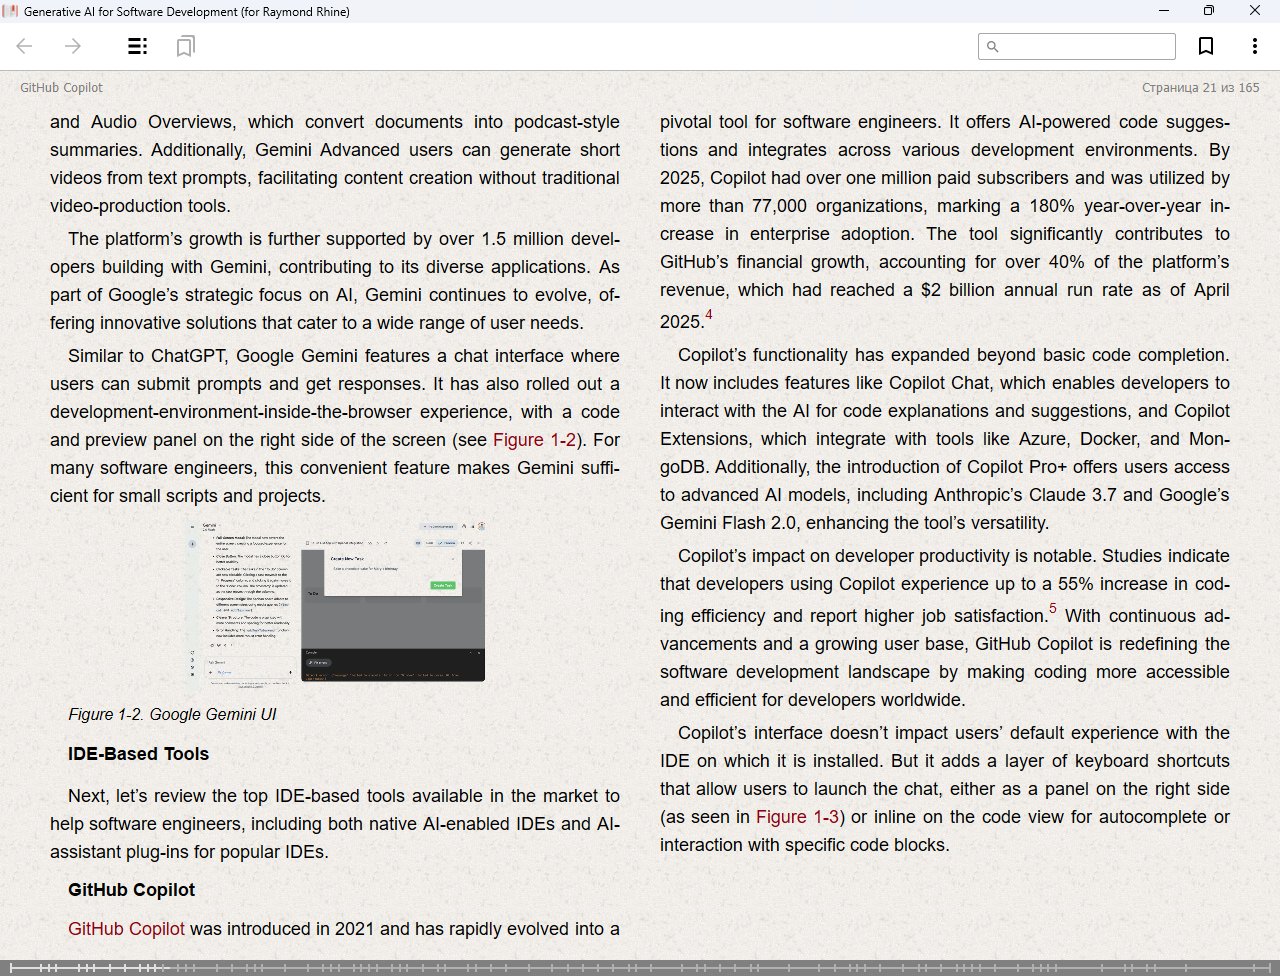This screenshot has height=976, width=1280.
Task: Click the GitHub Copilot chapter header label
Action: point(61,88)
